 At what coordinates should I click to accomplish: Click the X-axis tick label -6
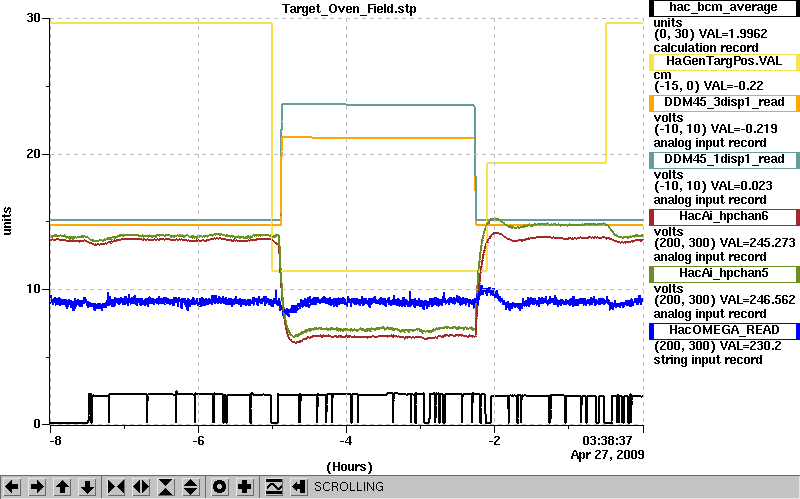198,440
